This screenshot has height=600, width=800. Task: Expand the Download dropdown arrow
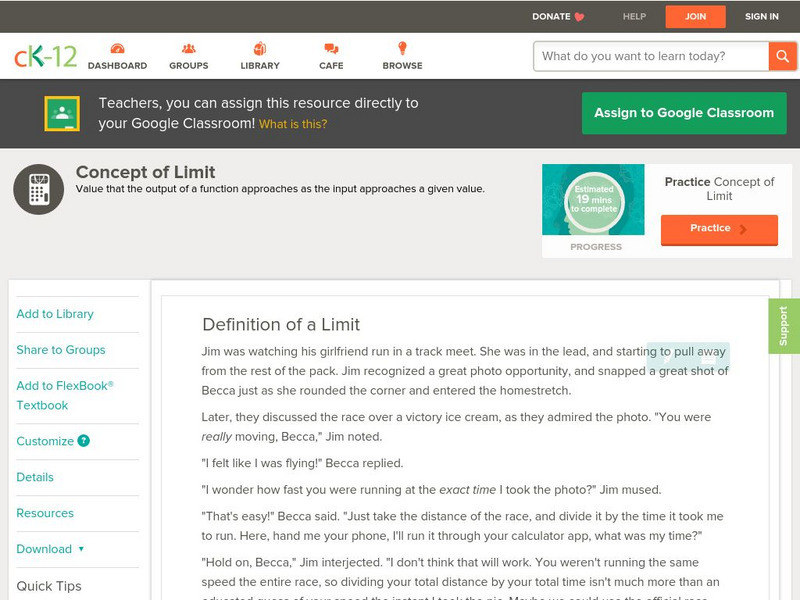tap(81, 549)
